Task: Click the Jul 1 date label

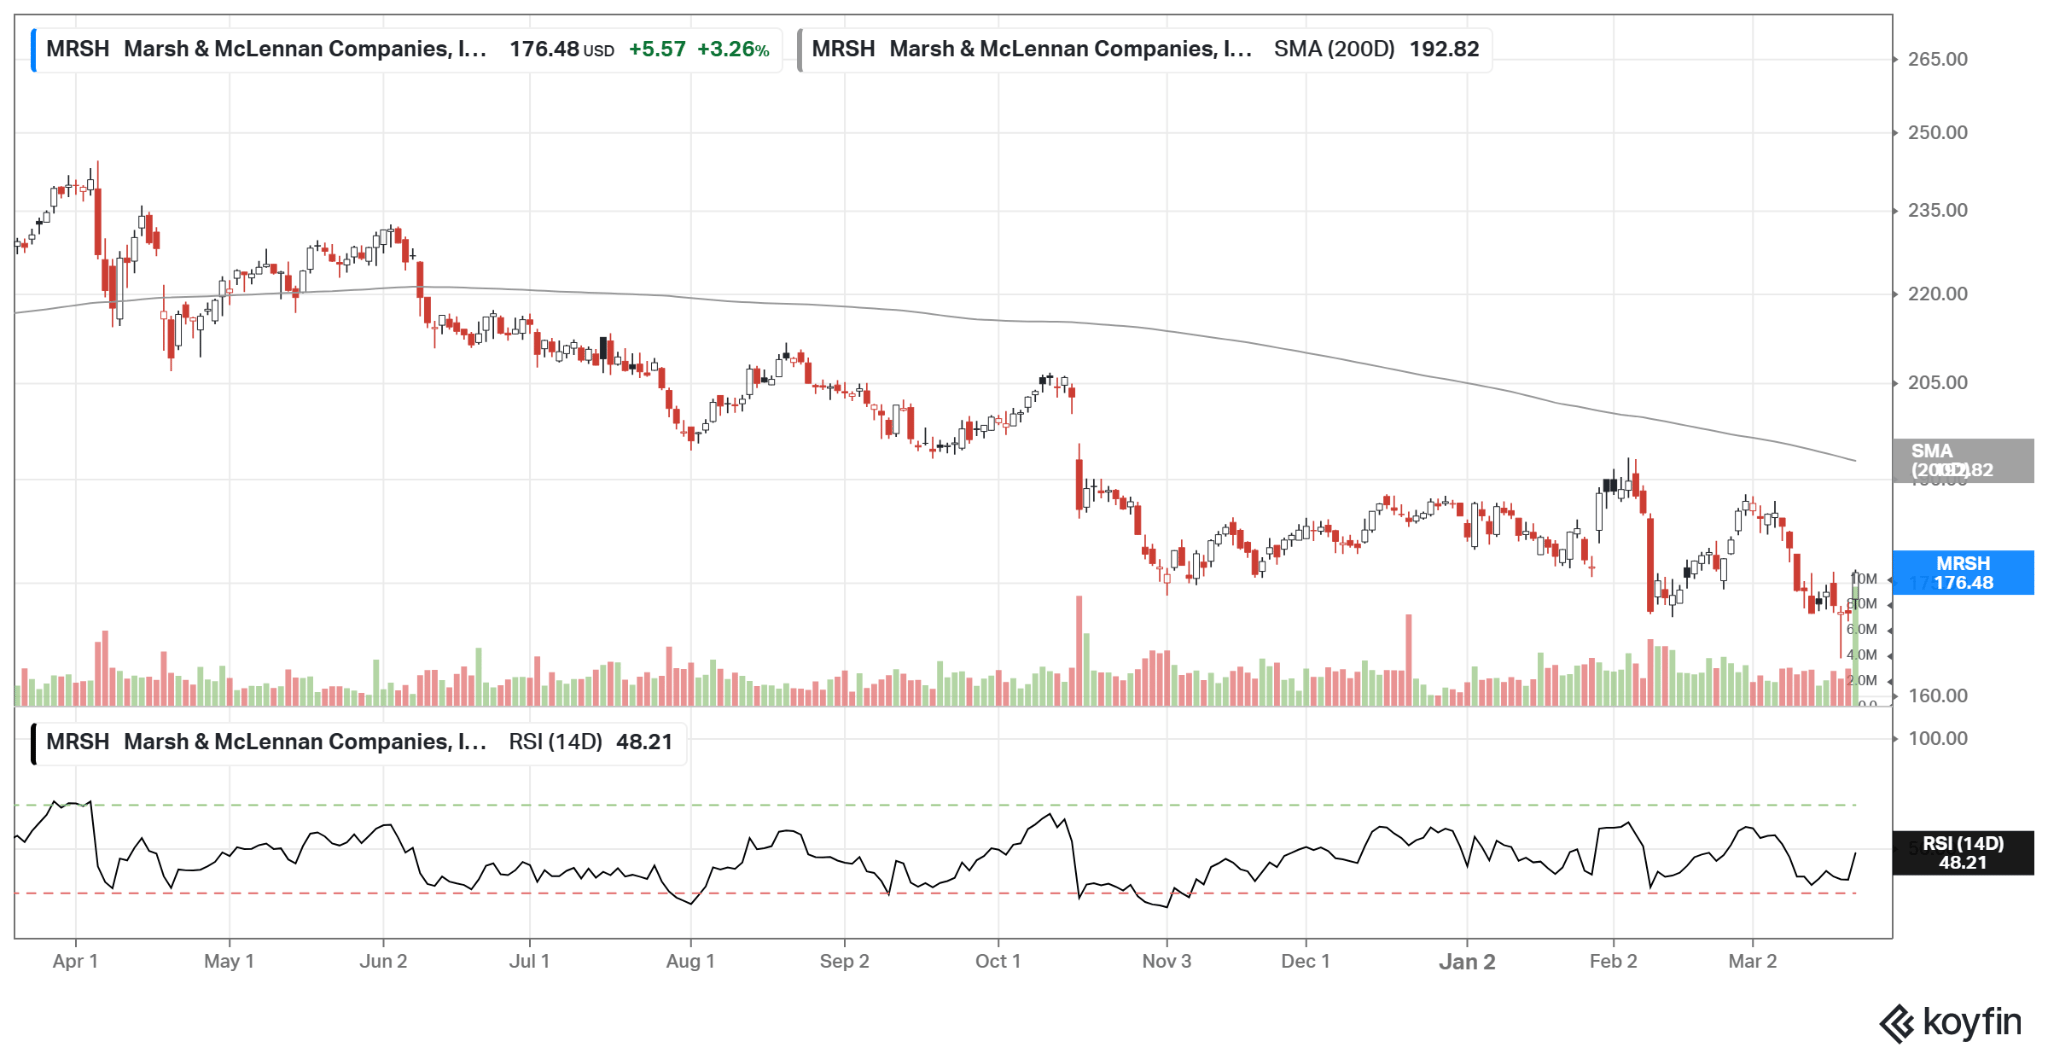Action: tap(529, 961)
